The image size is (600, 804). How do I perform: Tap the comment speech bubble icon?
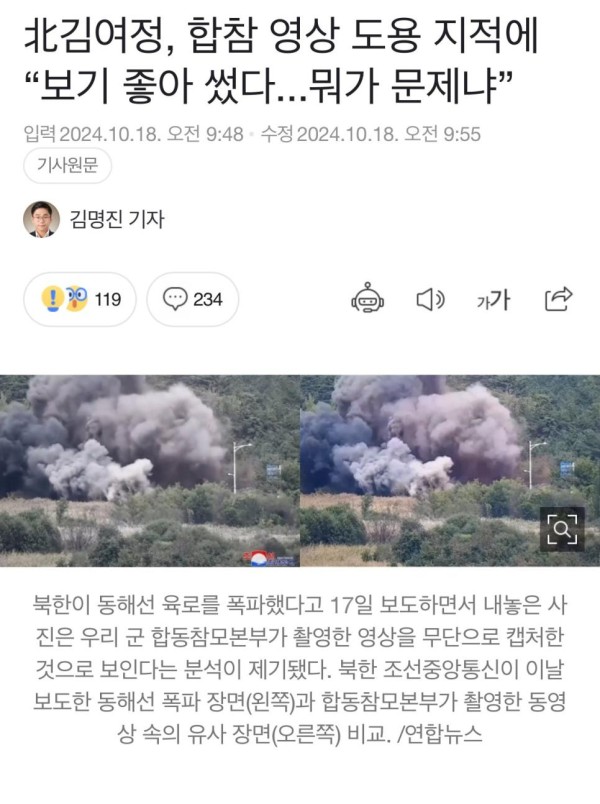175,299
